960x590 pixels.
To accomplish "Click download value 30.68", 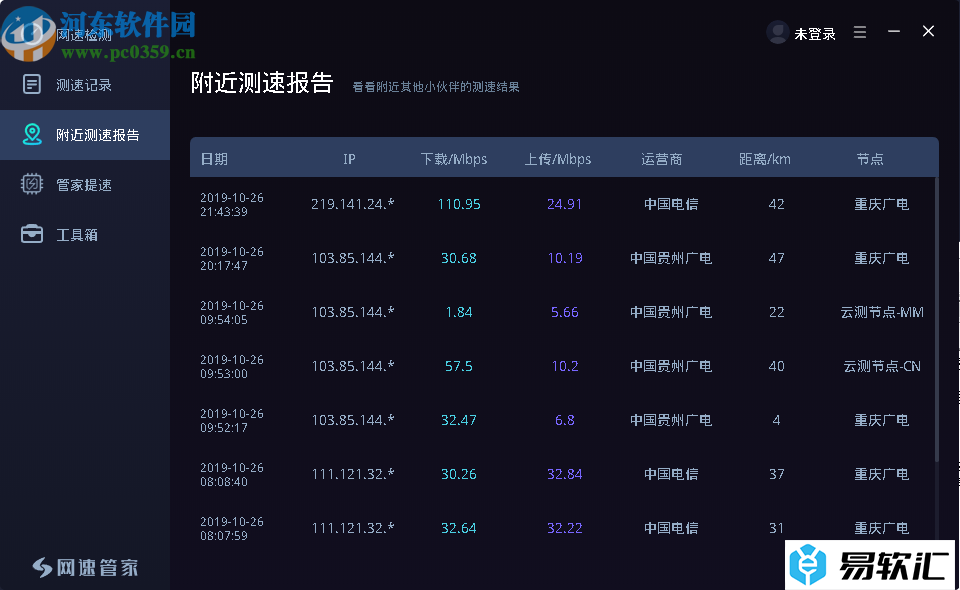I will pyautogui.click(x=459, y=258).
